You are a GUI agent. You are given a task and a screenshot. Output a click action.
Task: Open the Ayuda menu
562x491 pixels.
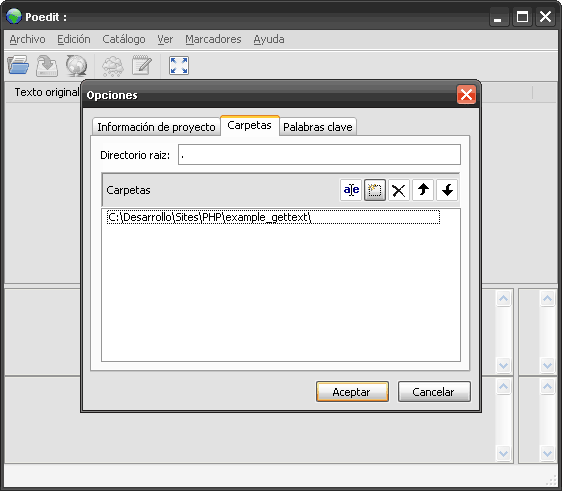[x=269, y=39]
